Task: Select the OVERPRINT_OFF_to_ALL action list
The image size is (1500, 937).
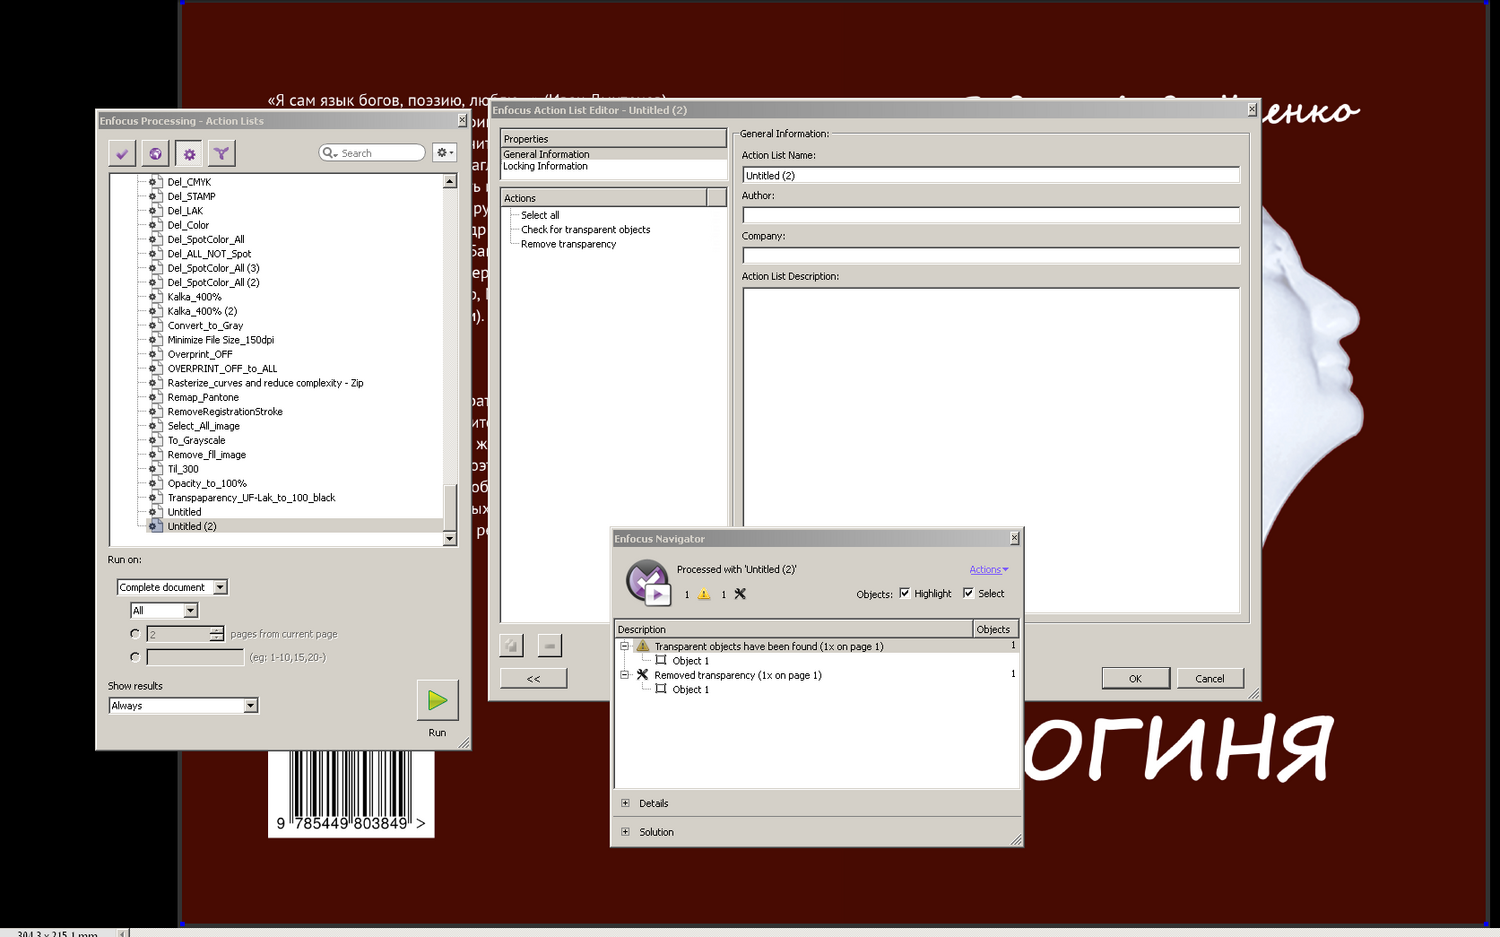Action: (222, 369)
